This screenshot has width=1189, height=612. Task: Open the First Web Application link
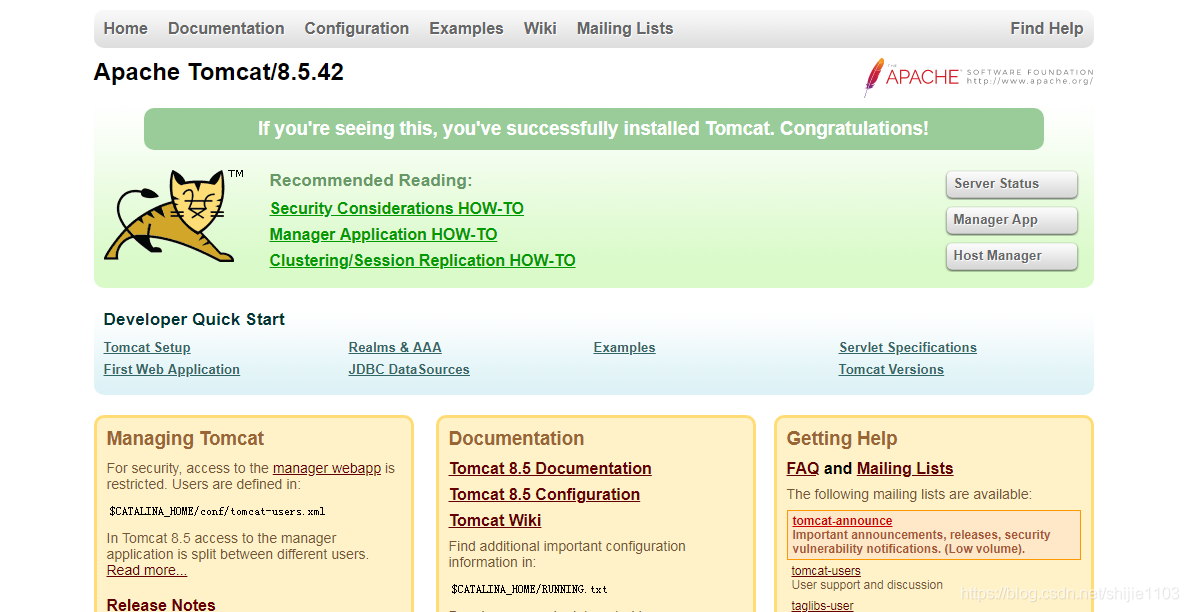point(171,369)
